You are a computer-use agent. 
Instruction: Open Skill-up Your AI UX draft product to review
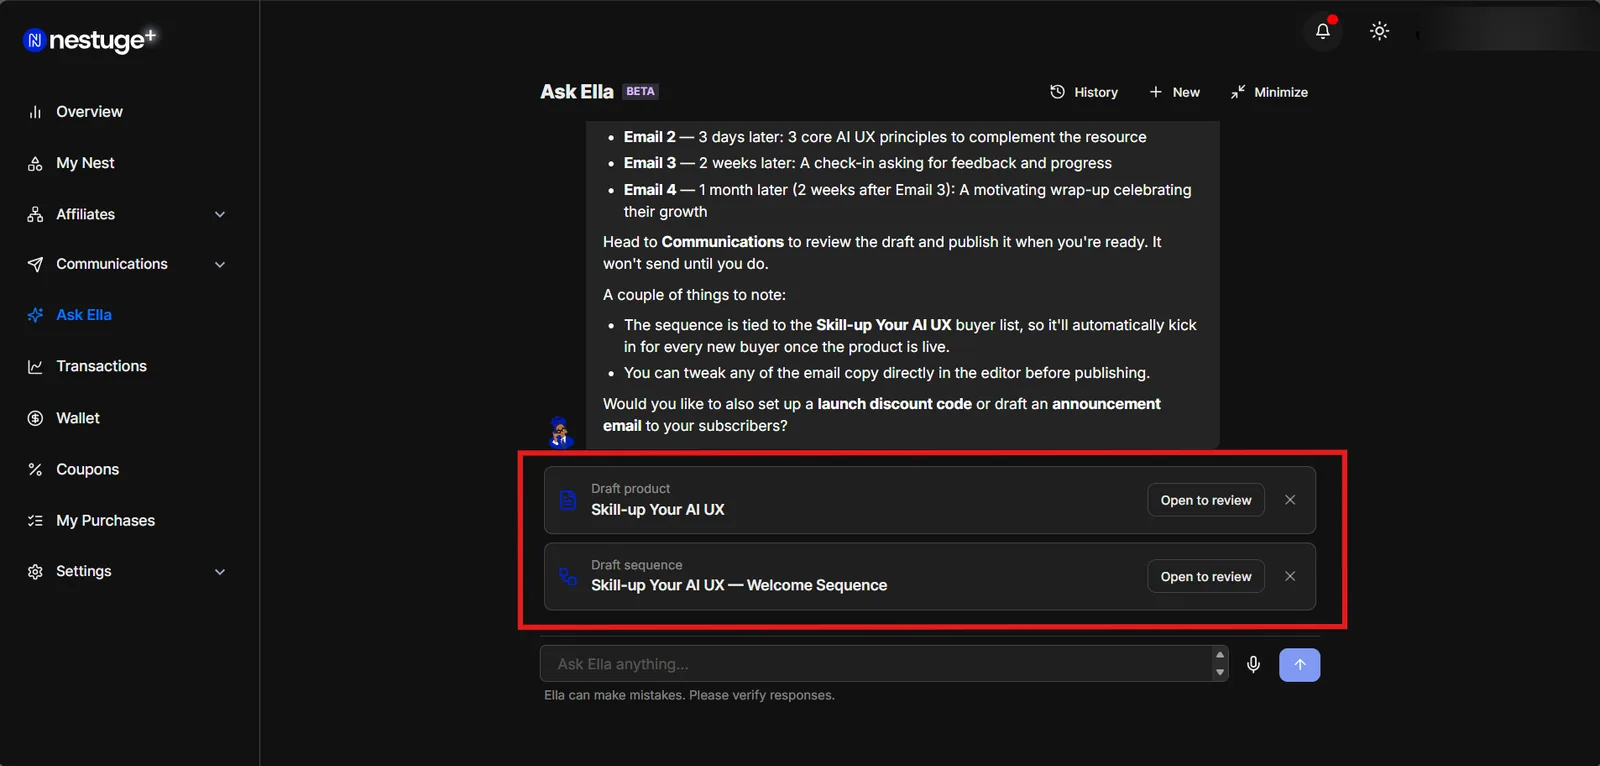(x=1206, y=500)
